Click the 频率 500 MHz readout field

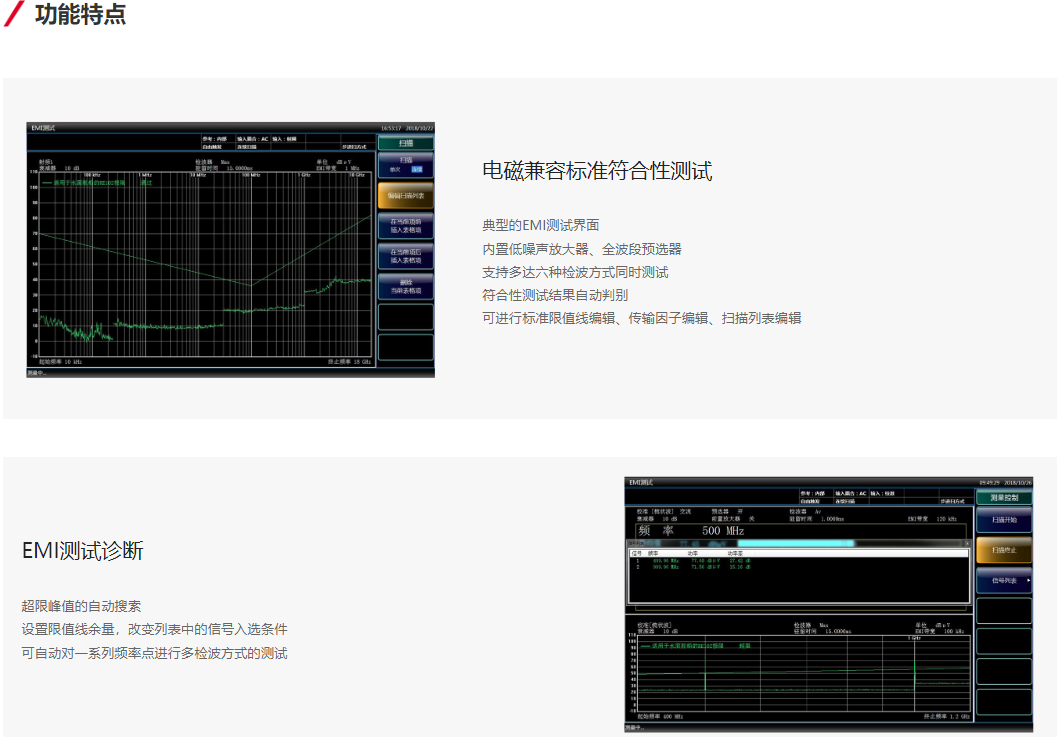(690, 531)
